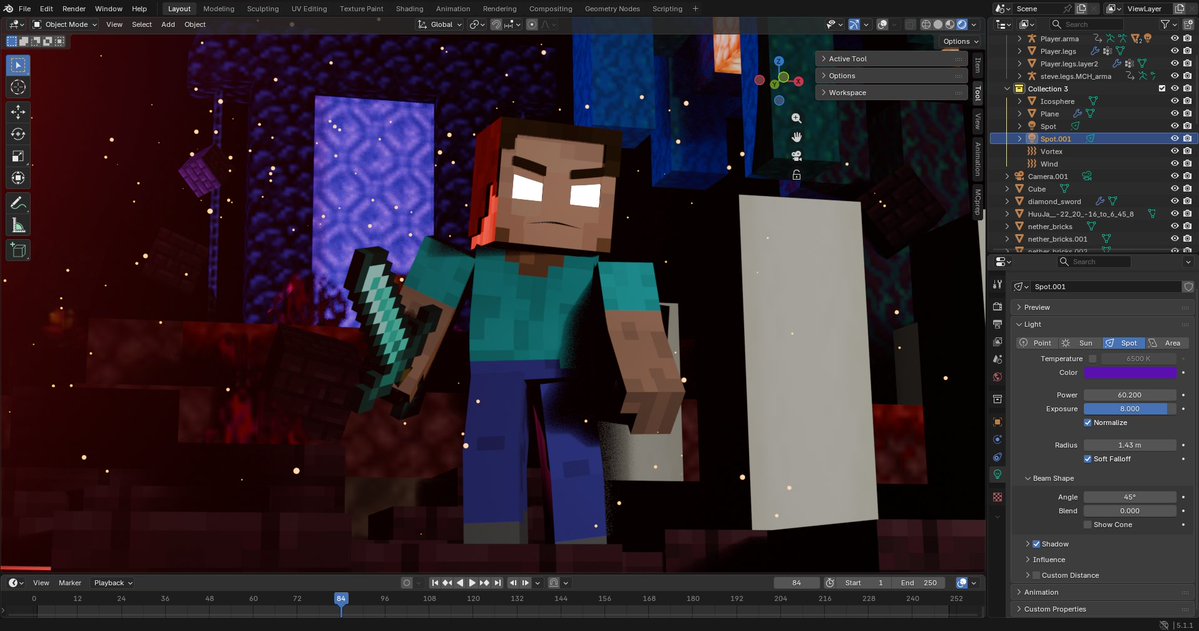The width and height of the screenshot is (1199, 631).
Task: Disable Camera.001 in renders via camera icon
Action: pyautogui.click(x=1188, y=176)
